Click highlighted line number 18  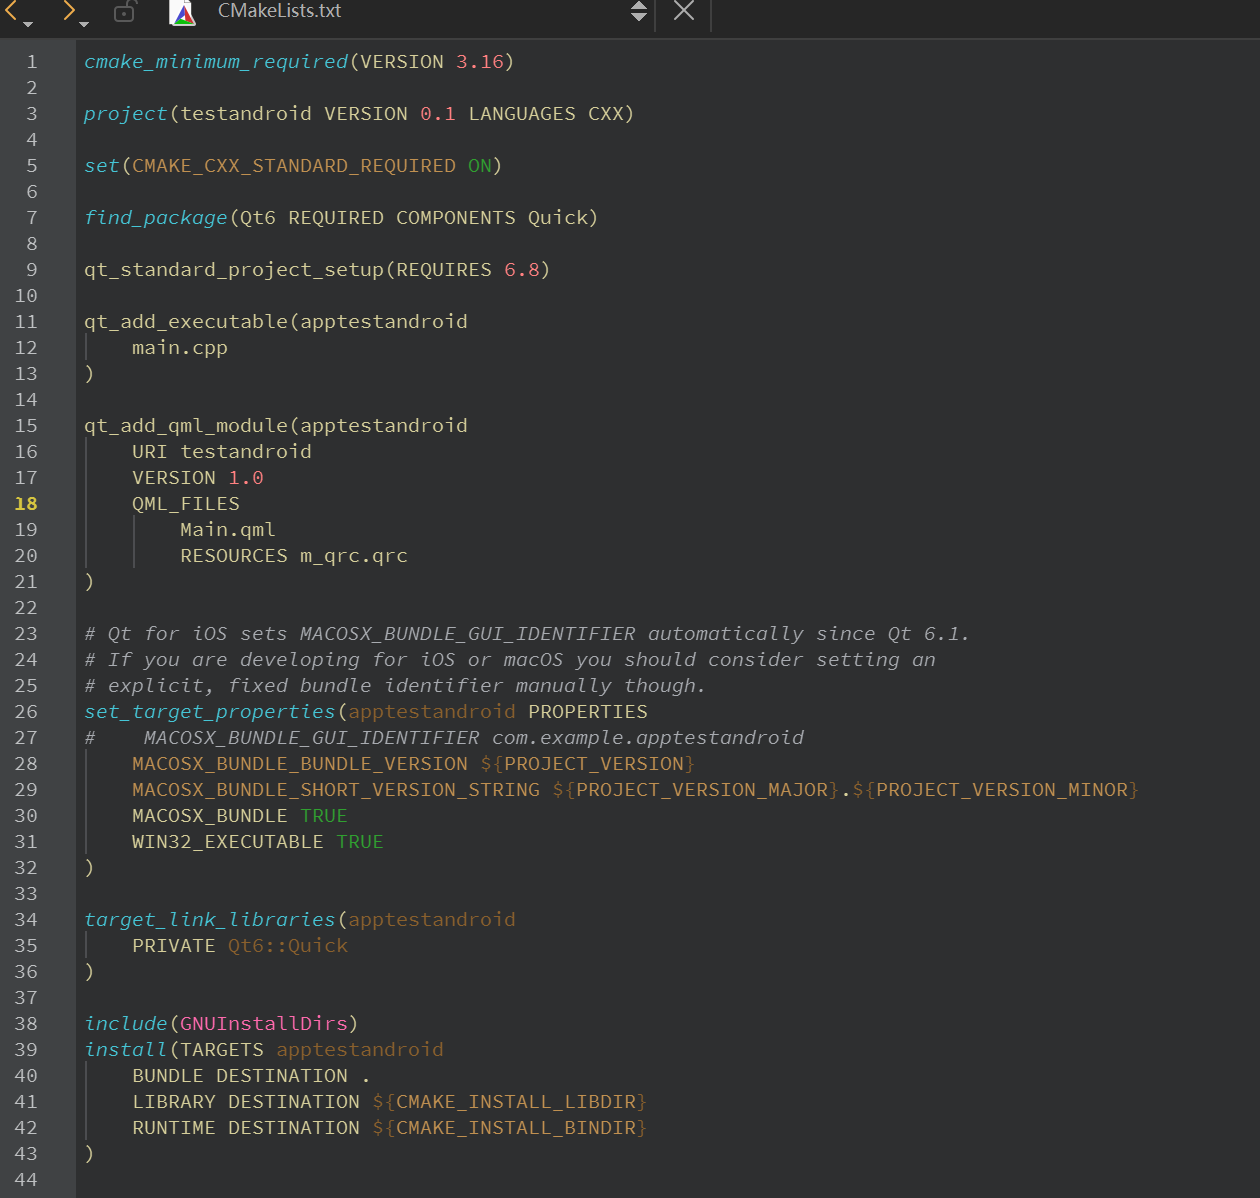pos(26,504)
